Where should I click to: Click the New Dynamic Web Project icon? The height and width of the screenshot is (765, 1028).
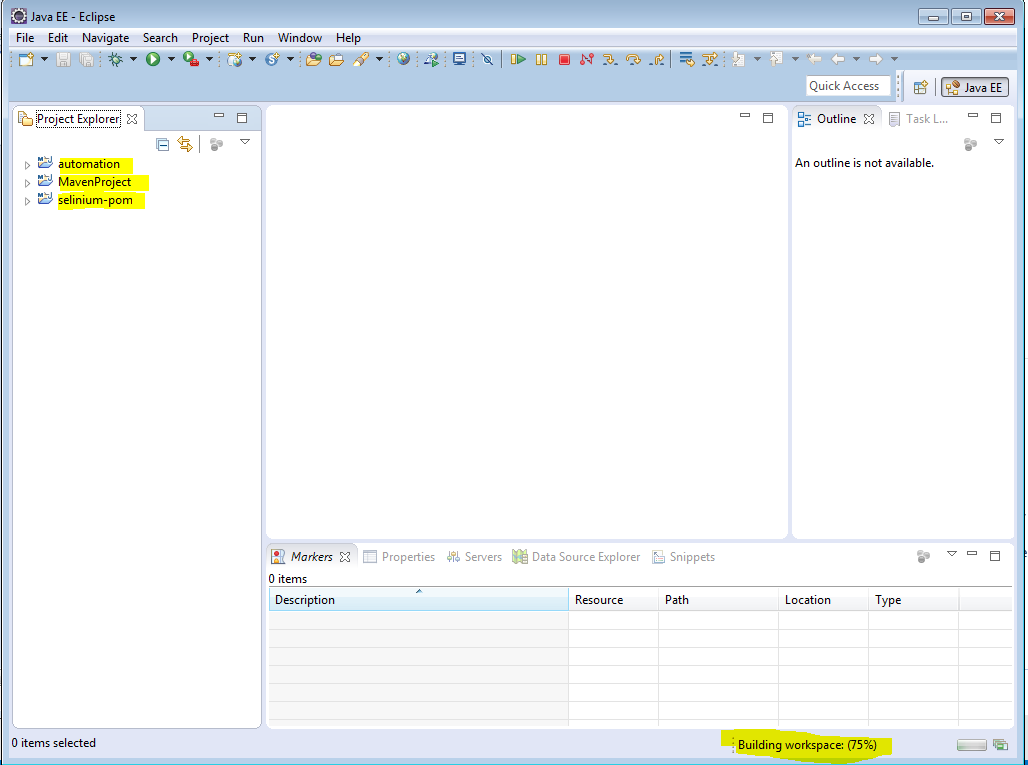(x=235, y=60)
